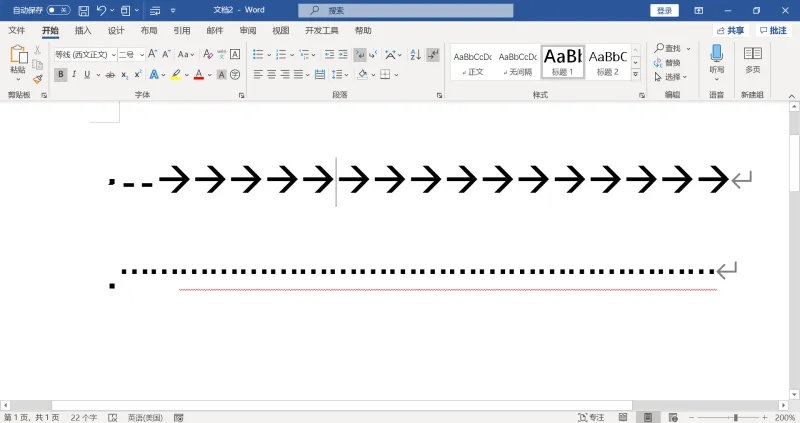Justify the paragraph text
The width and height of the screenshot is (800, 423).
coord(298,74)
